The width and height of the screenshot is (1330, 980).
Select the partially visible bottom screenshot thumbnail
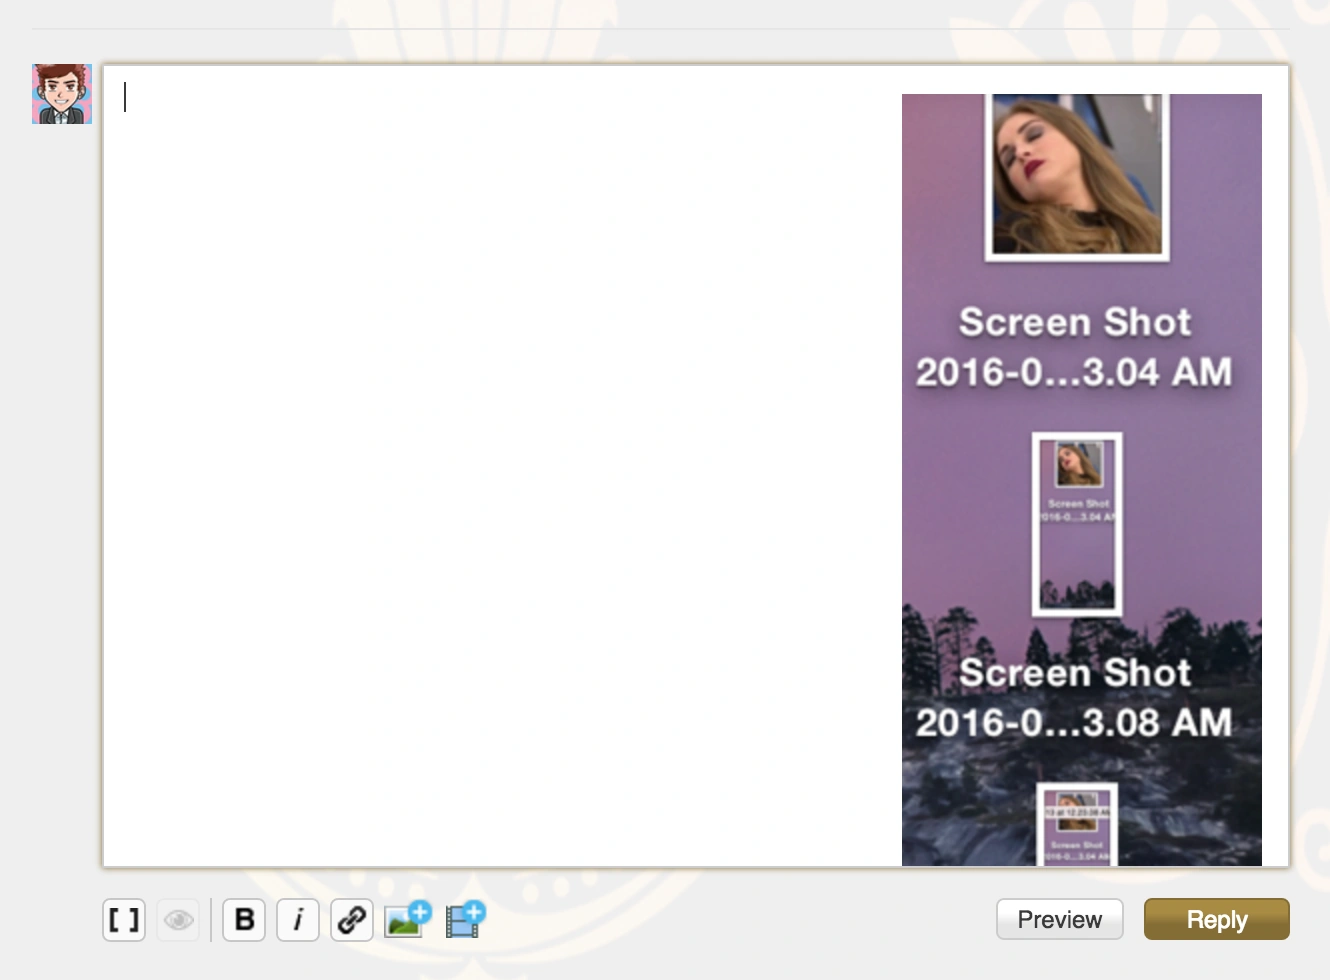(x=1077, y=825)
